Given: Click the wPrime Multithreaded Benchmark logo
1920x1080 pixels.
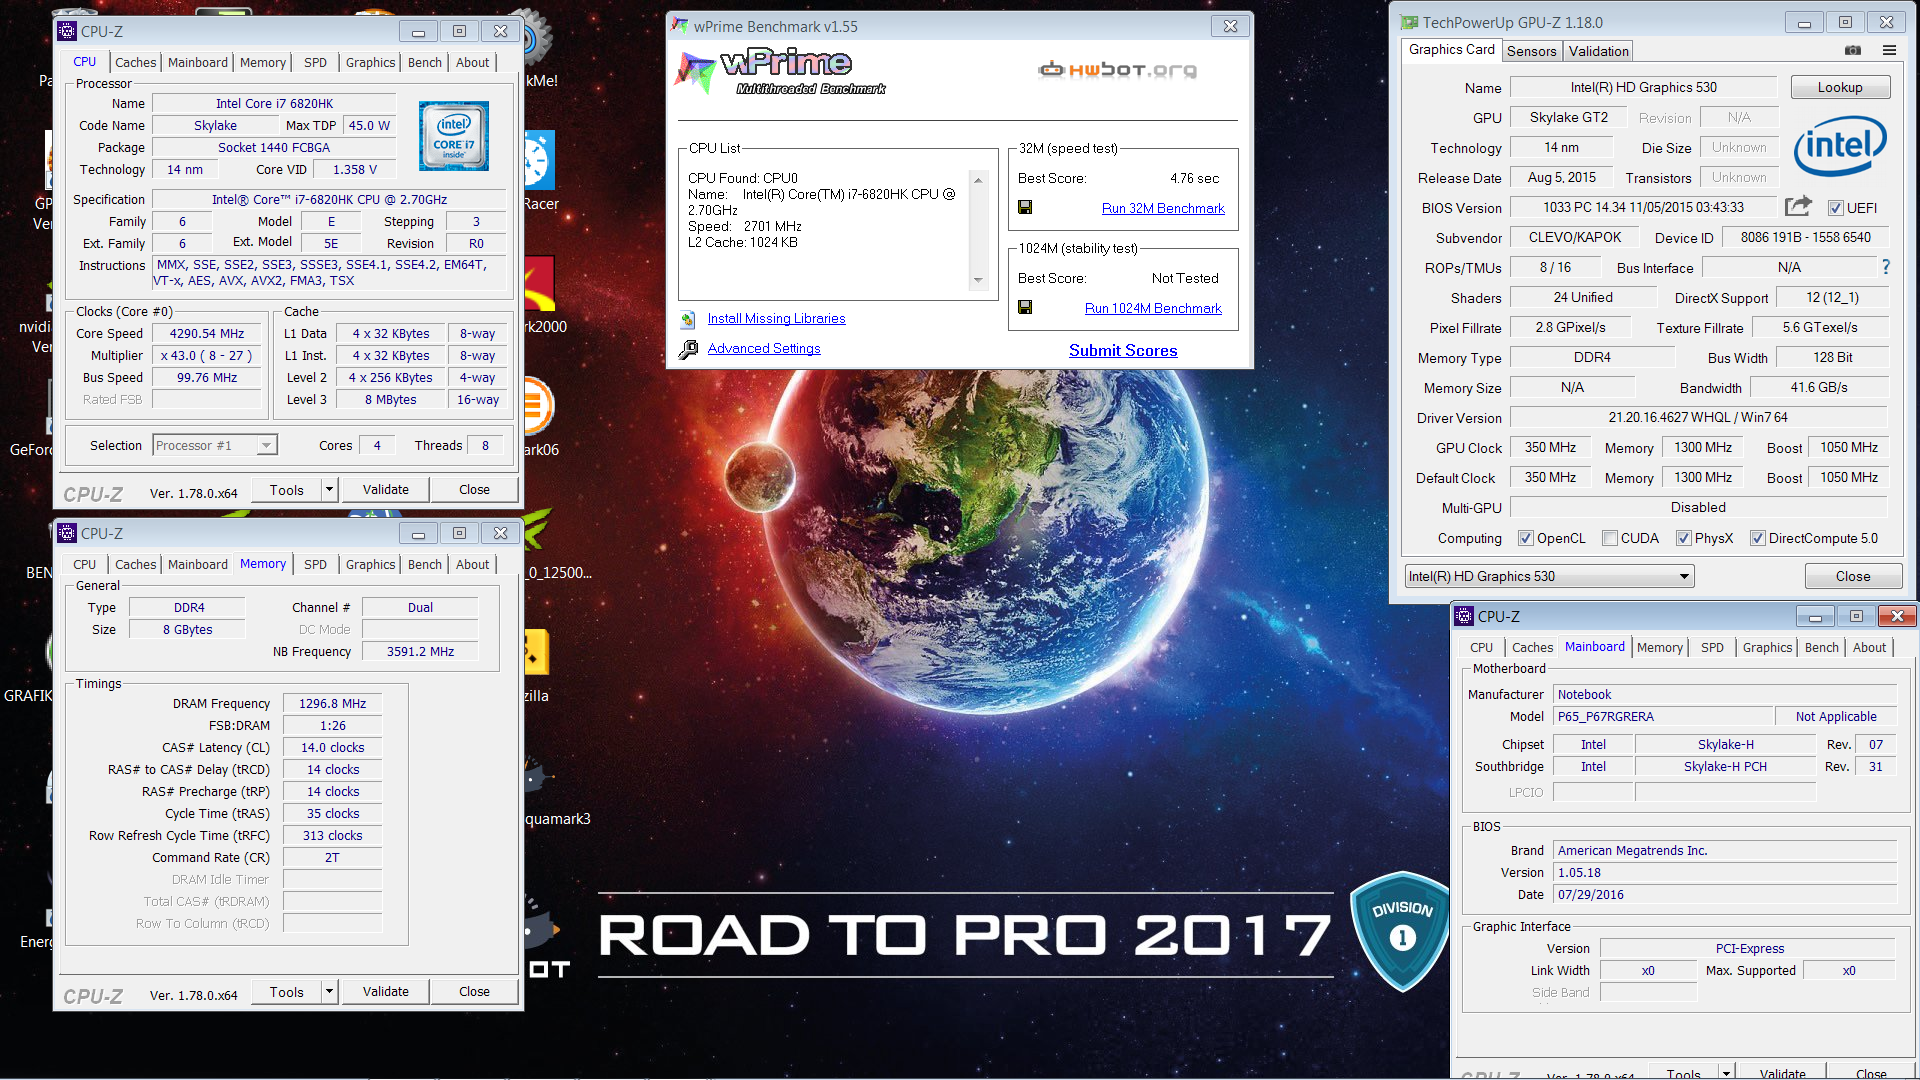Looking at the screenshot, I should tap(782, 72).
